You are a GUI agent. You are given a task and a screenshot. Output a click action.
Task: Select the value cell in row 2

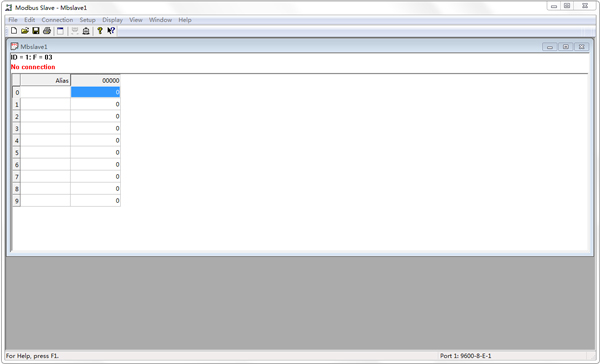point(95,116)
